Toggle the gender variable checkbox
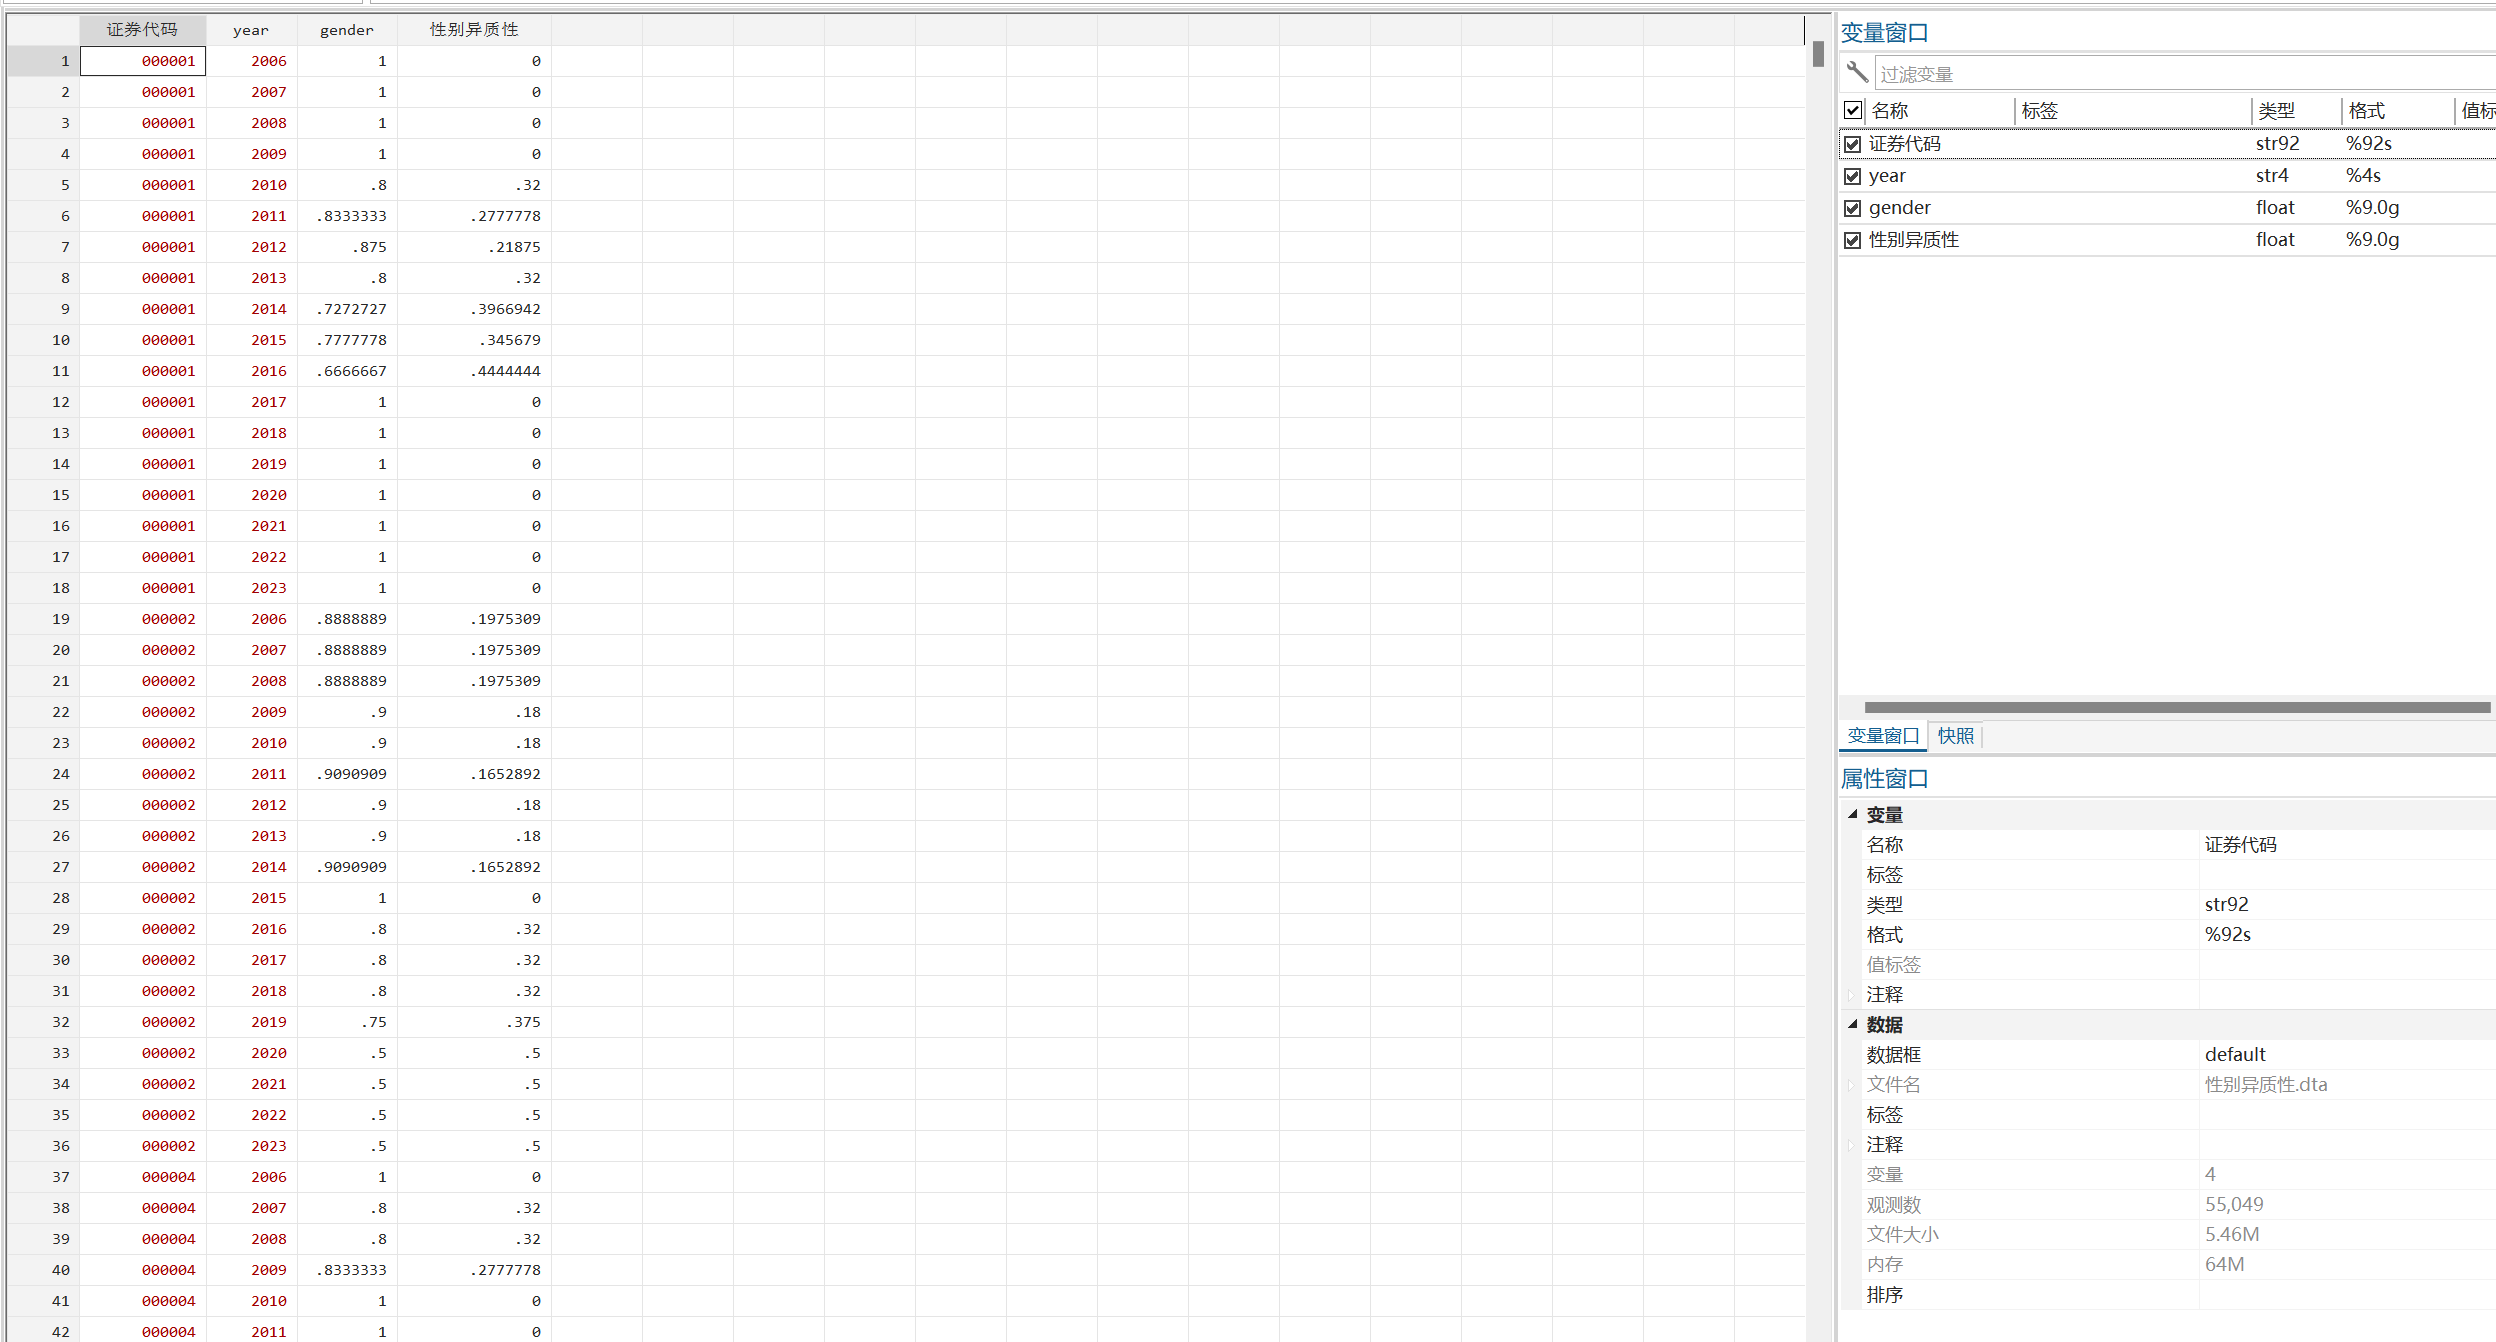2496x1342 pixels. point(1852,208)
